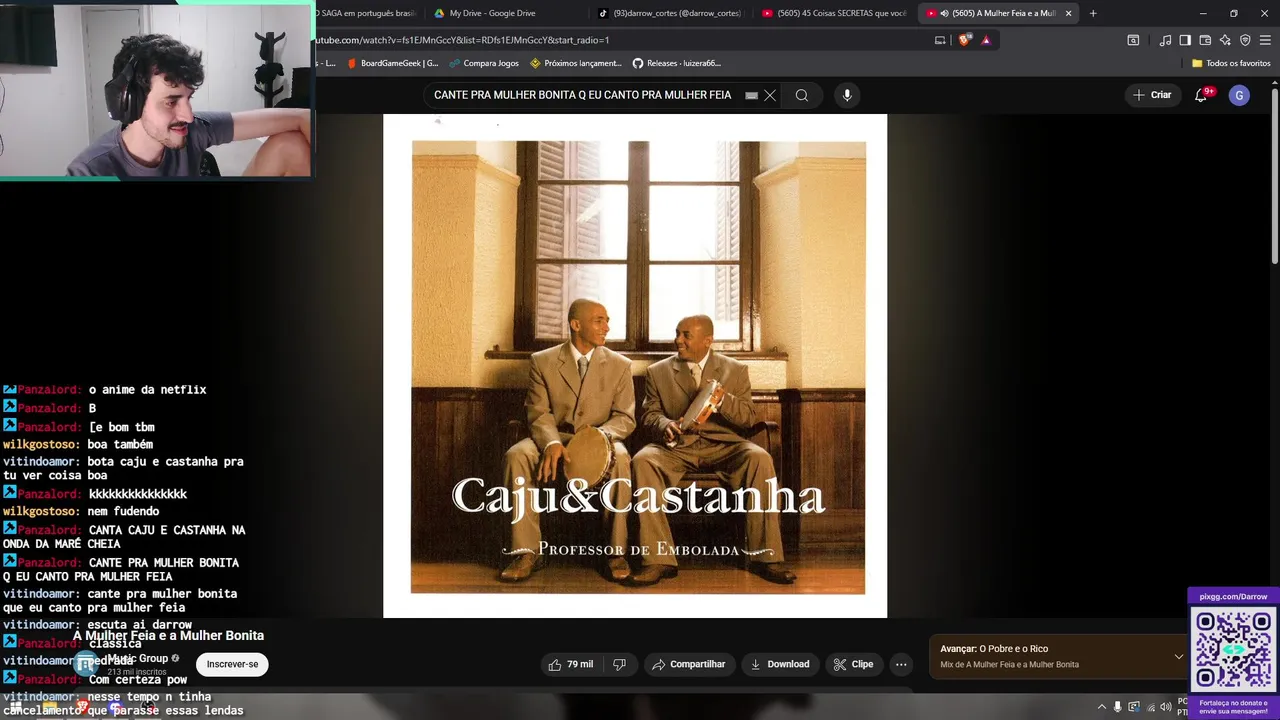
Task: Open the Todos os favoritos folder
Action: coord(1231,63)
